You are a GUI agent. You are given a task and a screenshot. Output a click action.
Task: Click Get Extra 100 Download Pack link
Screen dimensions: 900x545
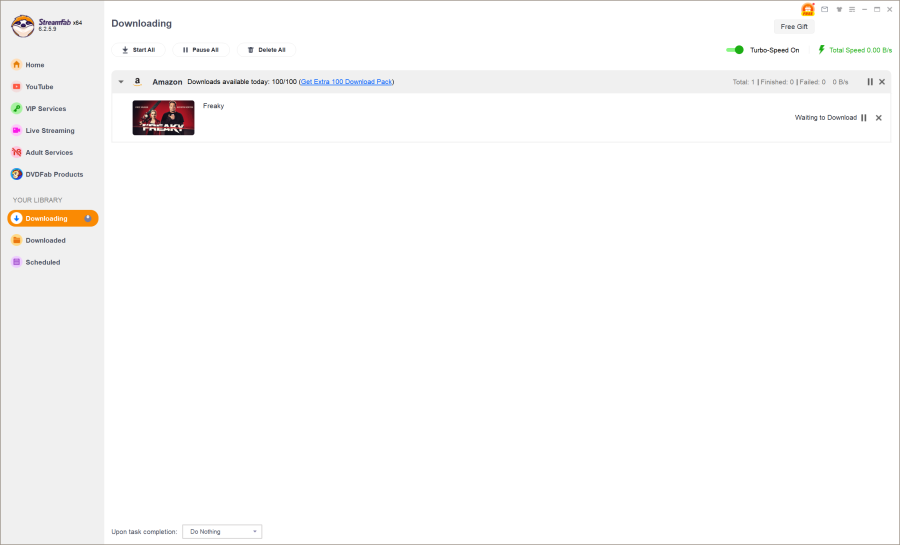tap(347, 82)
